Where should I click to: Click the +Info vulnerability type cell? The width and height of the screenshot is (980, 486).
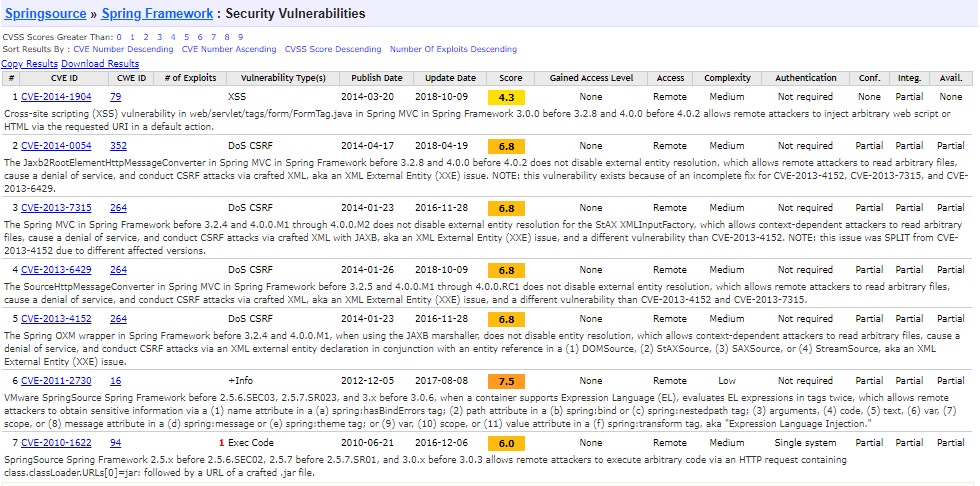click(241, 380)
